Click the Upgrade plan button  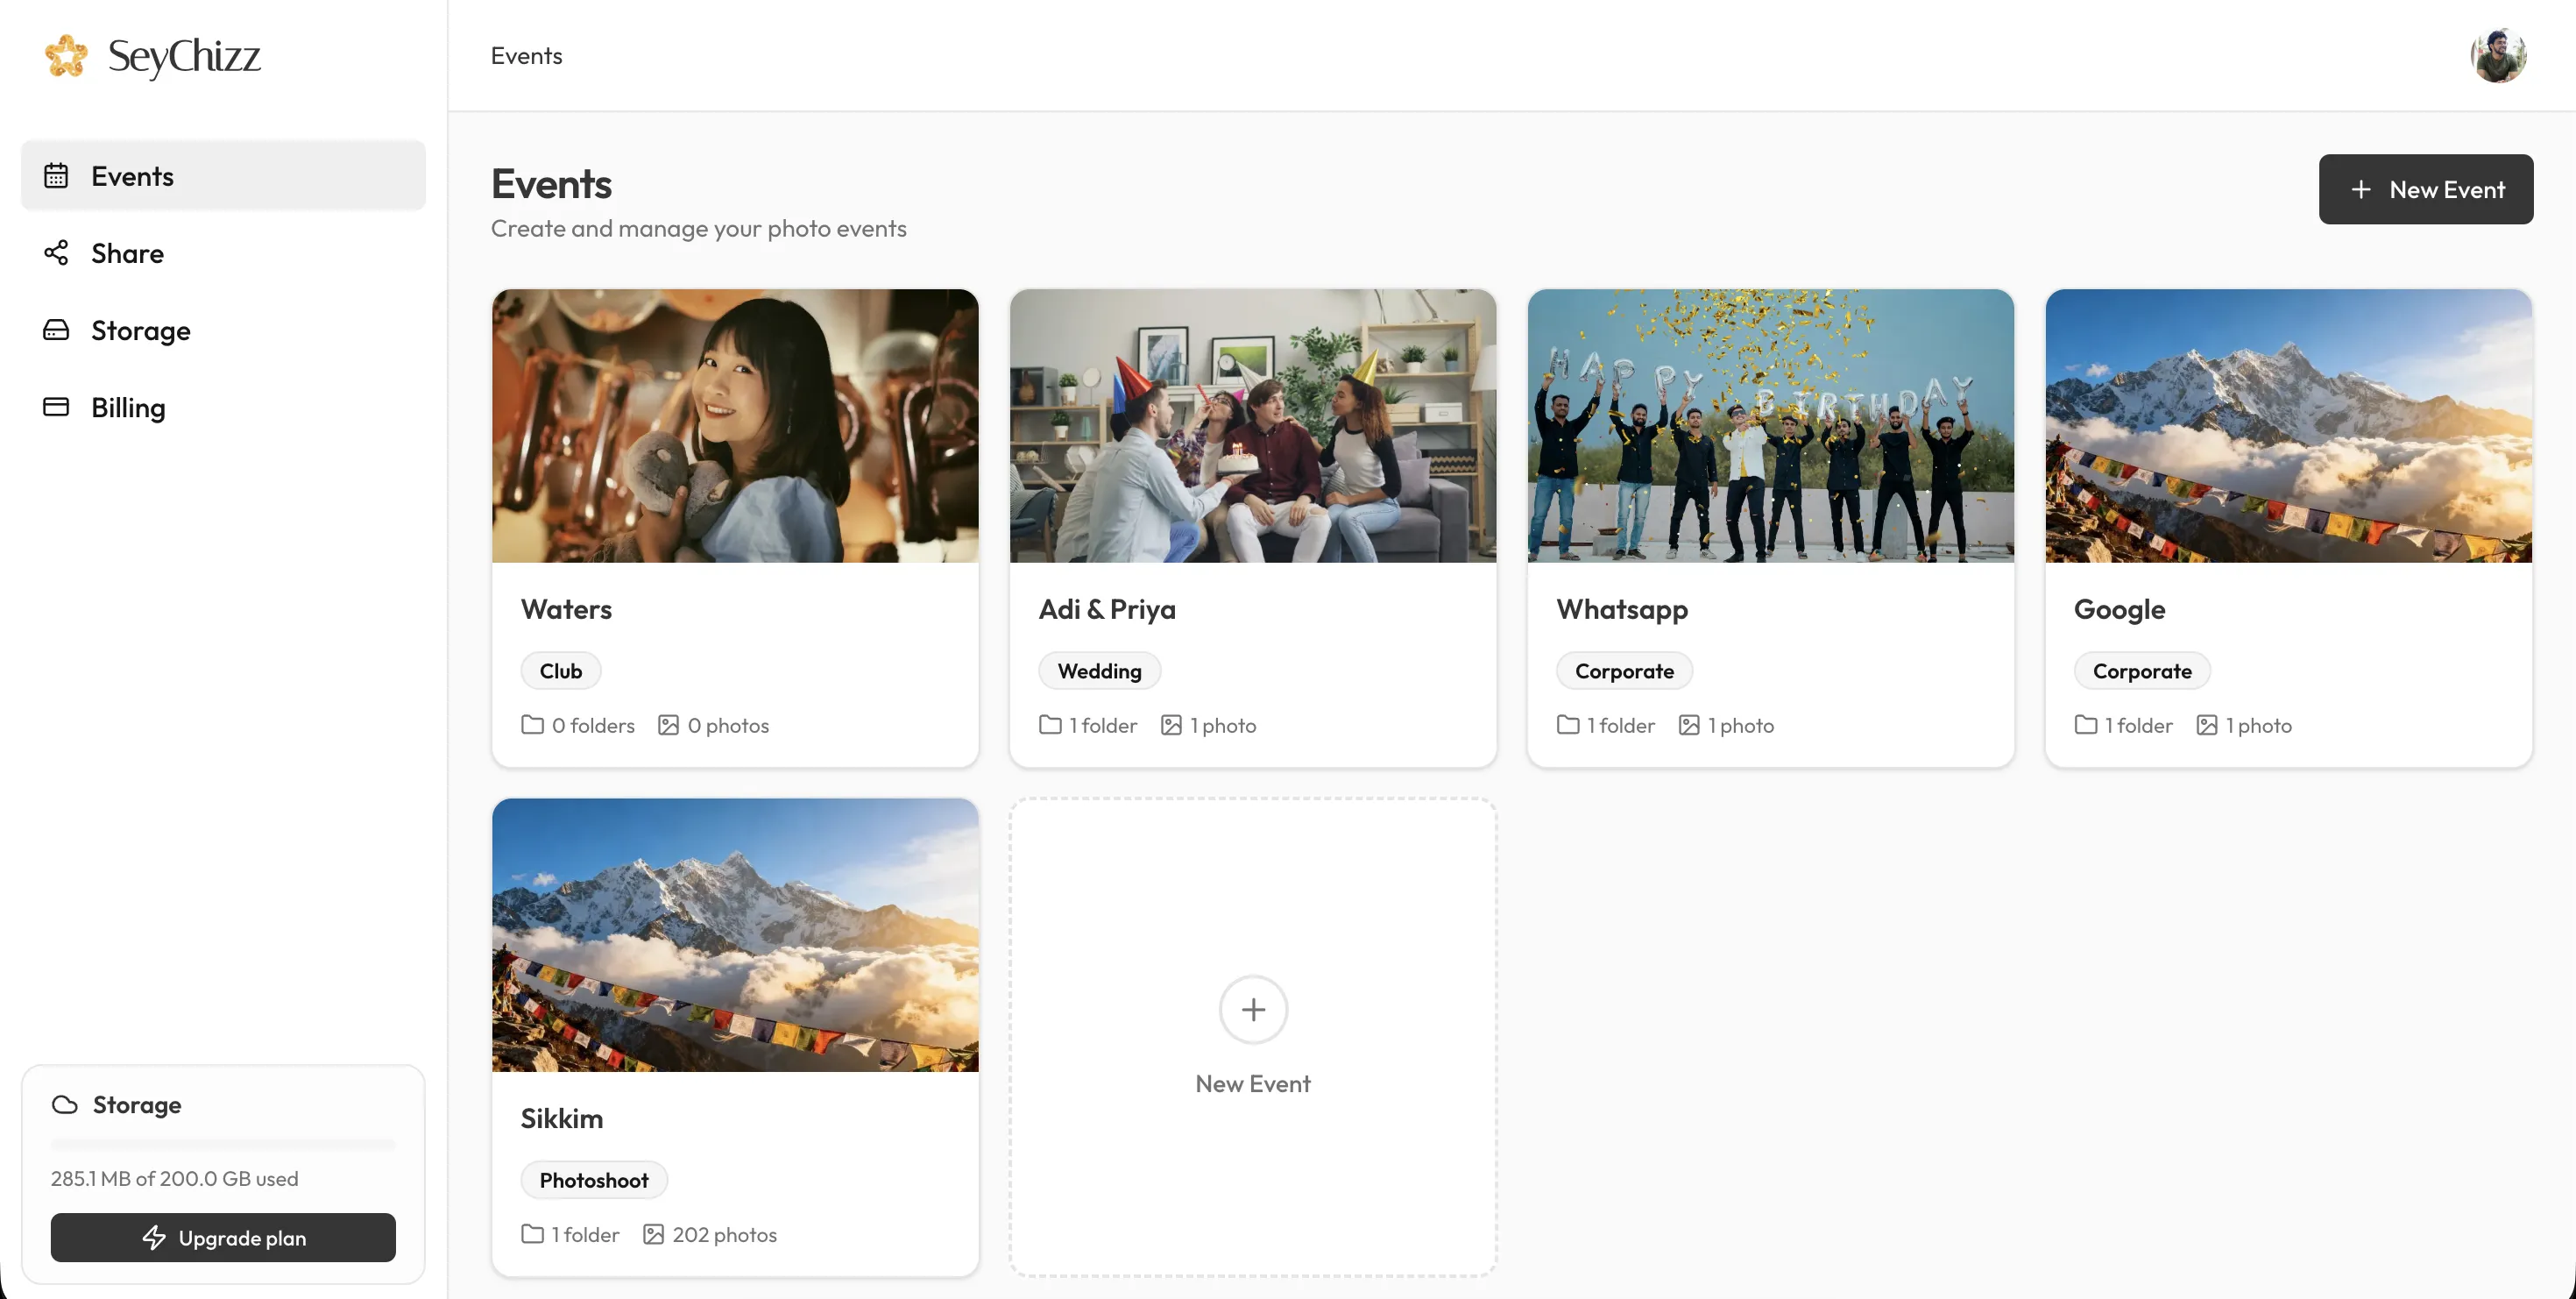point(223,1238)
